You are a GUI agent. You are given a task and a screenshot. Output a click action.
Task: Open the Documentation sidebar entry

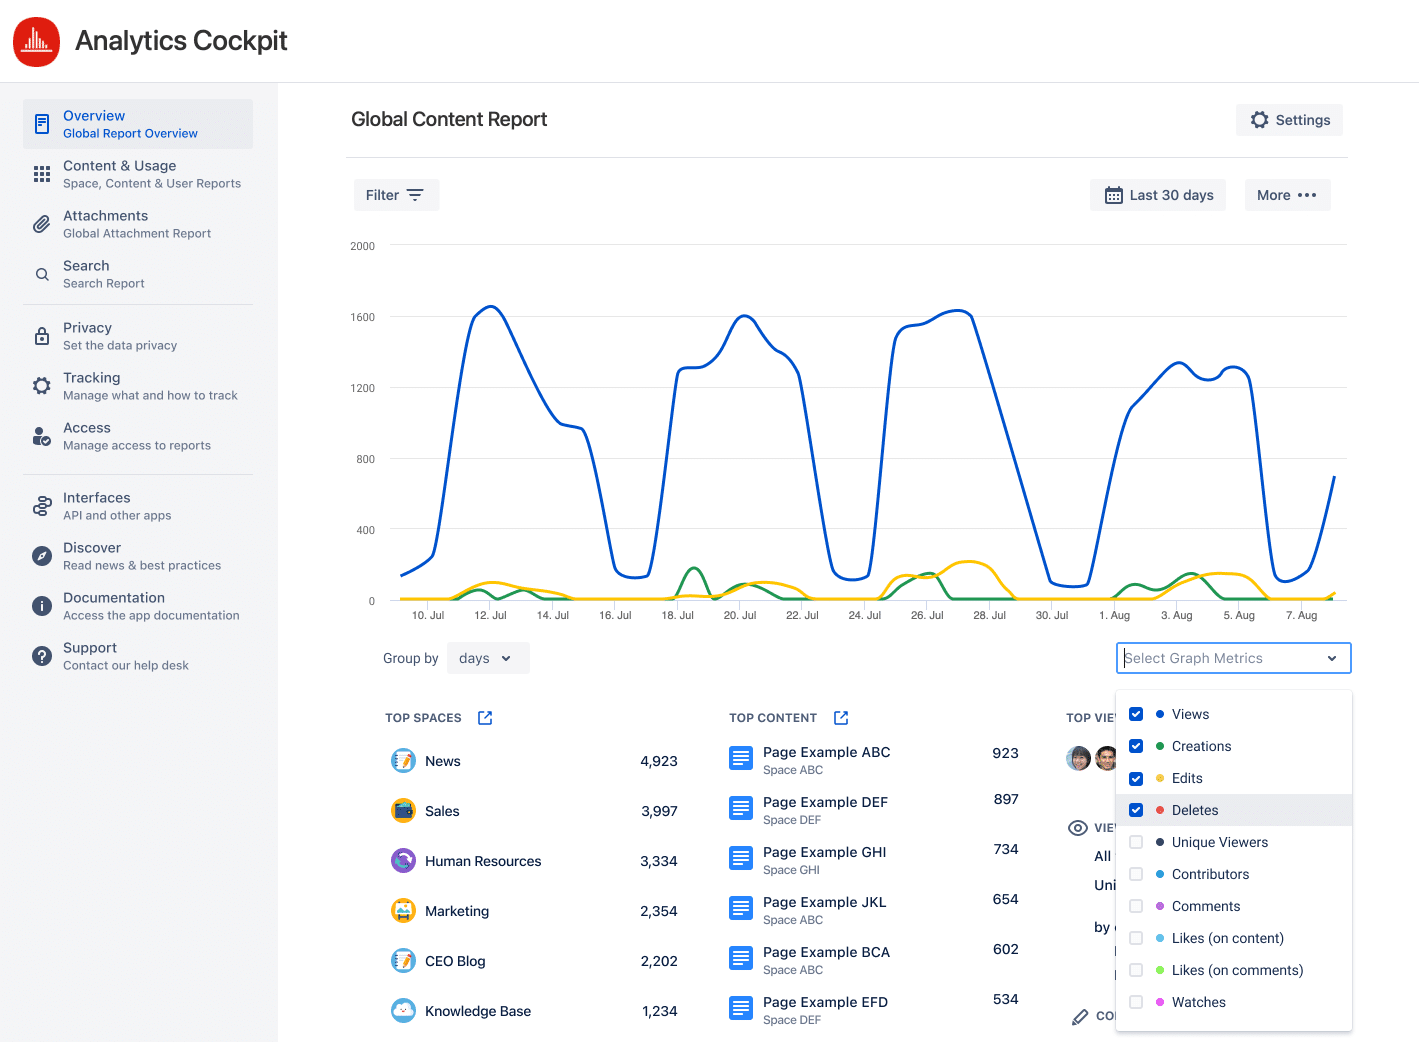point(41,606)
